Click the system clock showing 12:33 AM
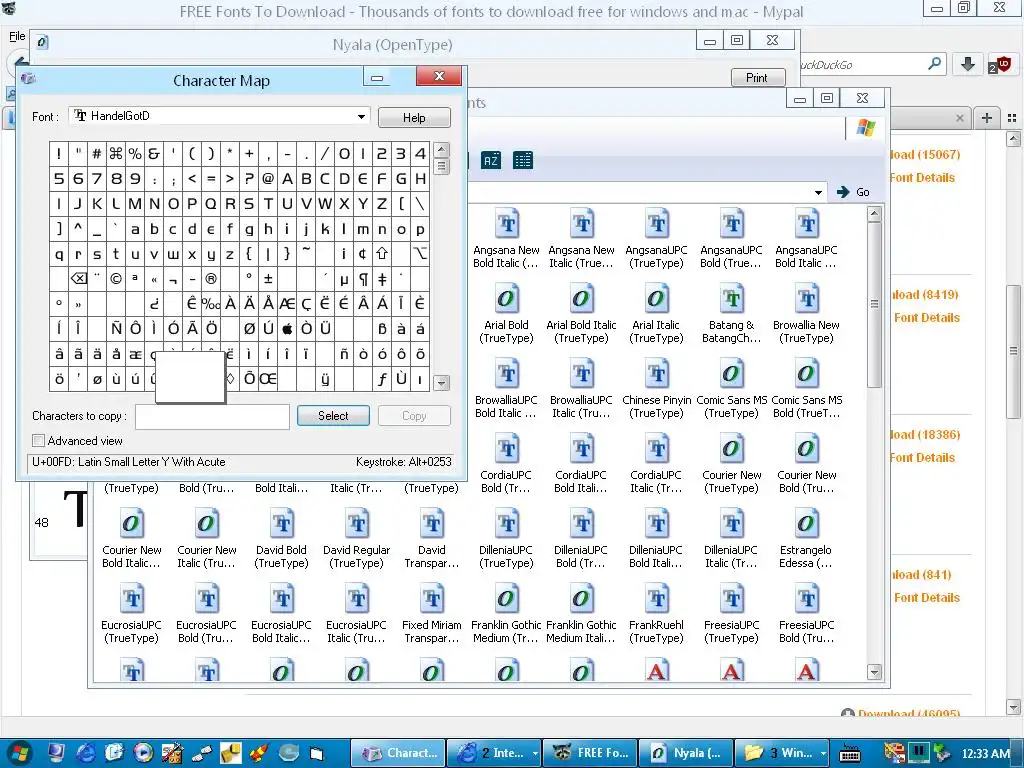This screenshot has width=1024, height=768. click(985, 754)
